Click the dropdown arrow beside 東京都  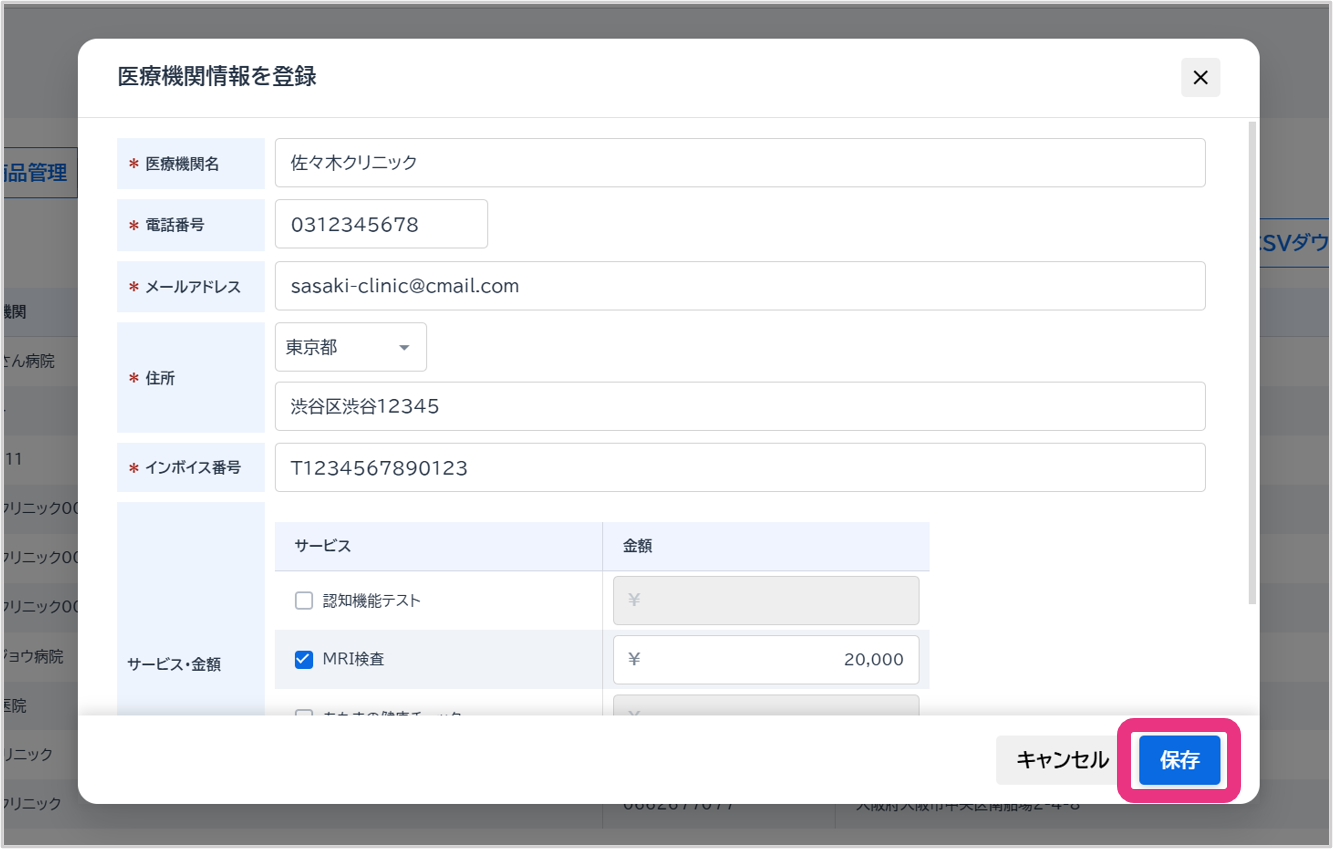tap(404, 348)
